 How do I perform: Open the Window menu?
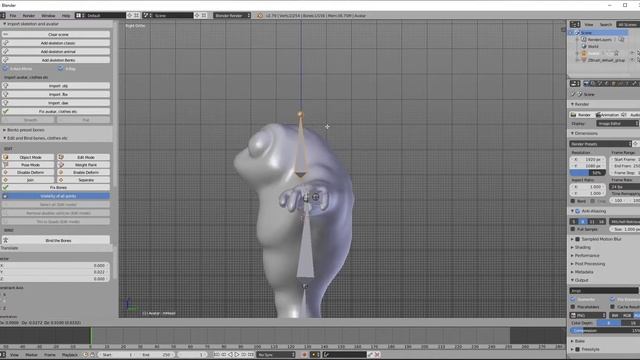[48, 16]
